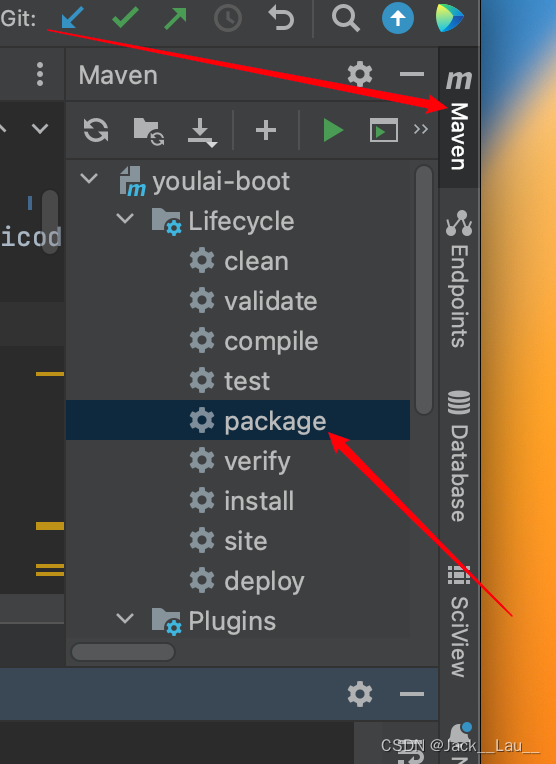Click the Maven panel horizontal scrollbar
The height and width of the screenshot is (764, 556).
pos(123,652)
